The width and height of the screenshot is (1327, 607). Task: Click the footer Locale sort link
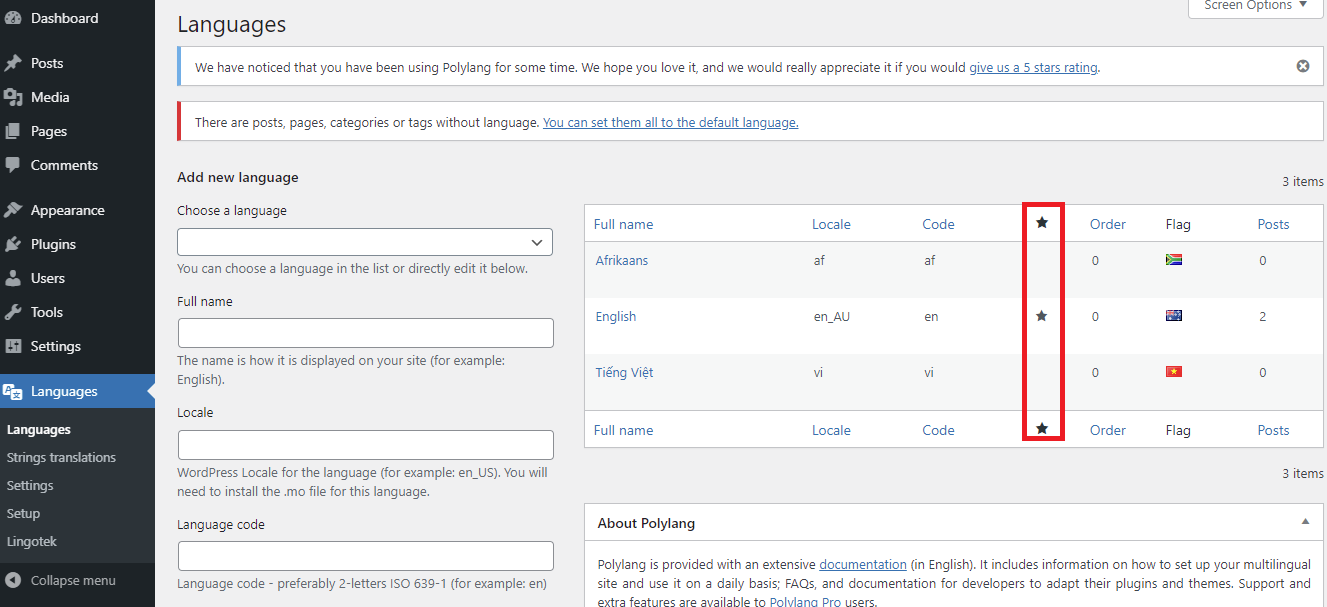pos(831,430)
